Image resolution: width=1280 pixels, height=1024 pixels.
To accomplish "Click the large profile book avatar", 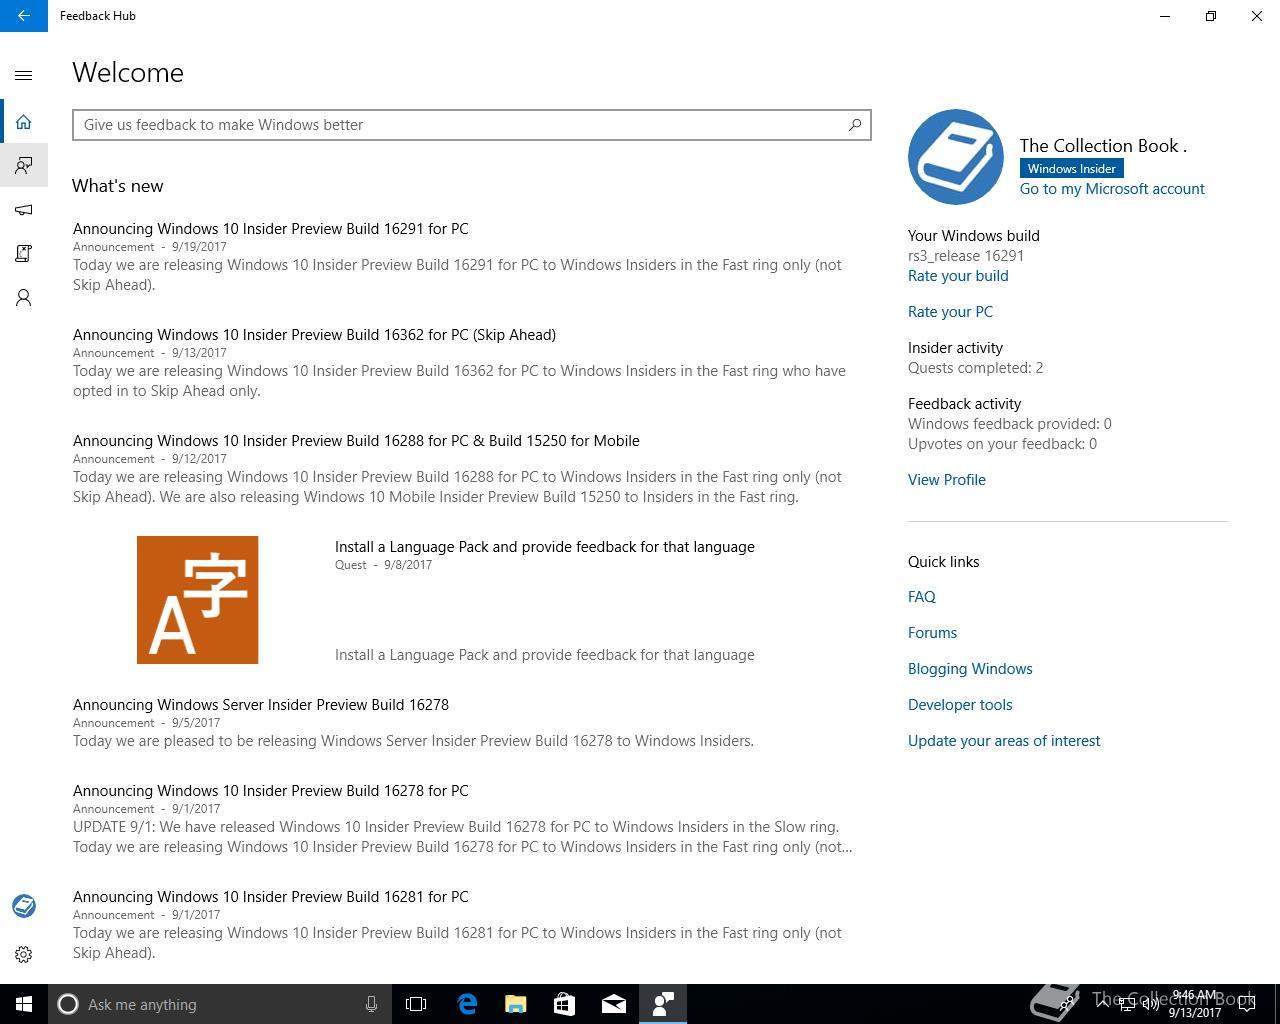I will pyautogui.click(x=956, y=157).
